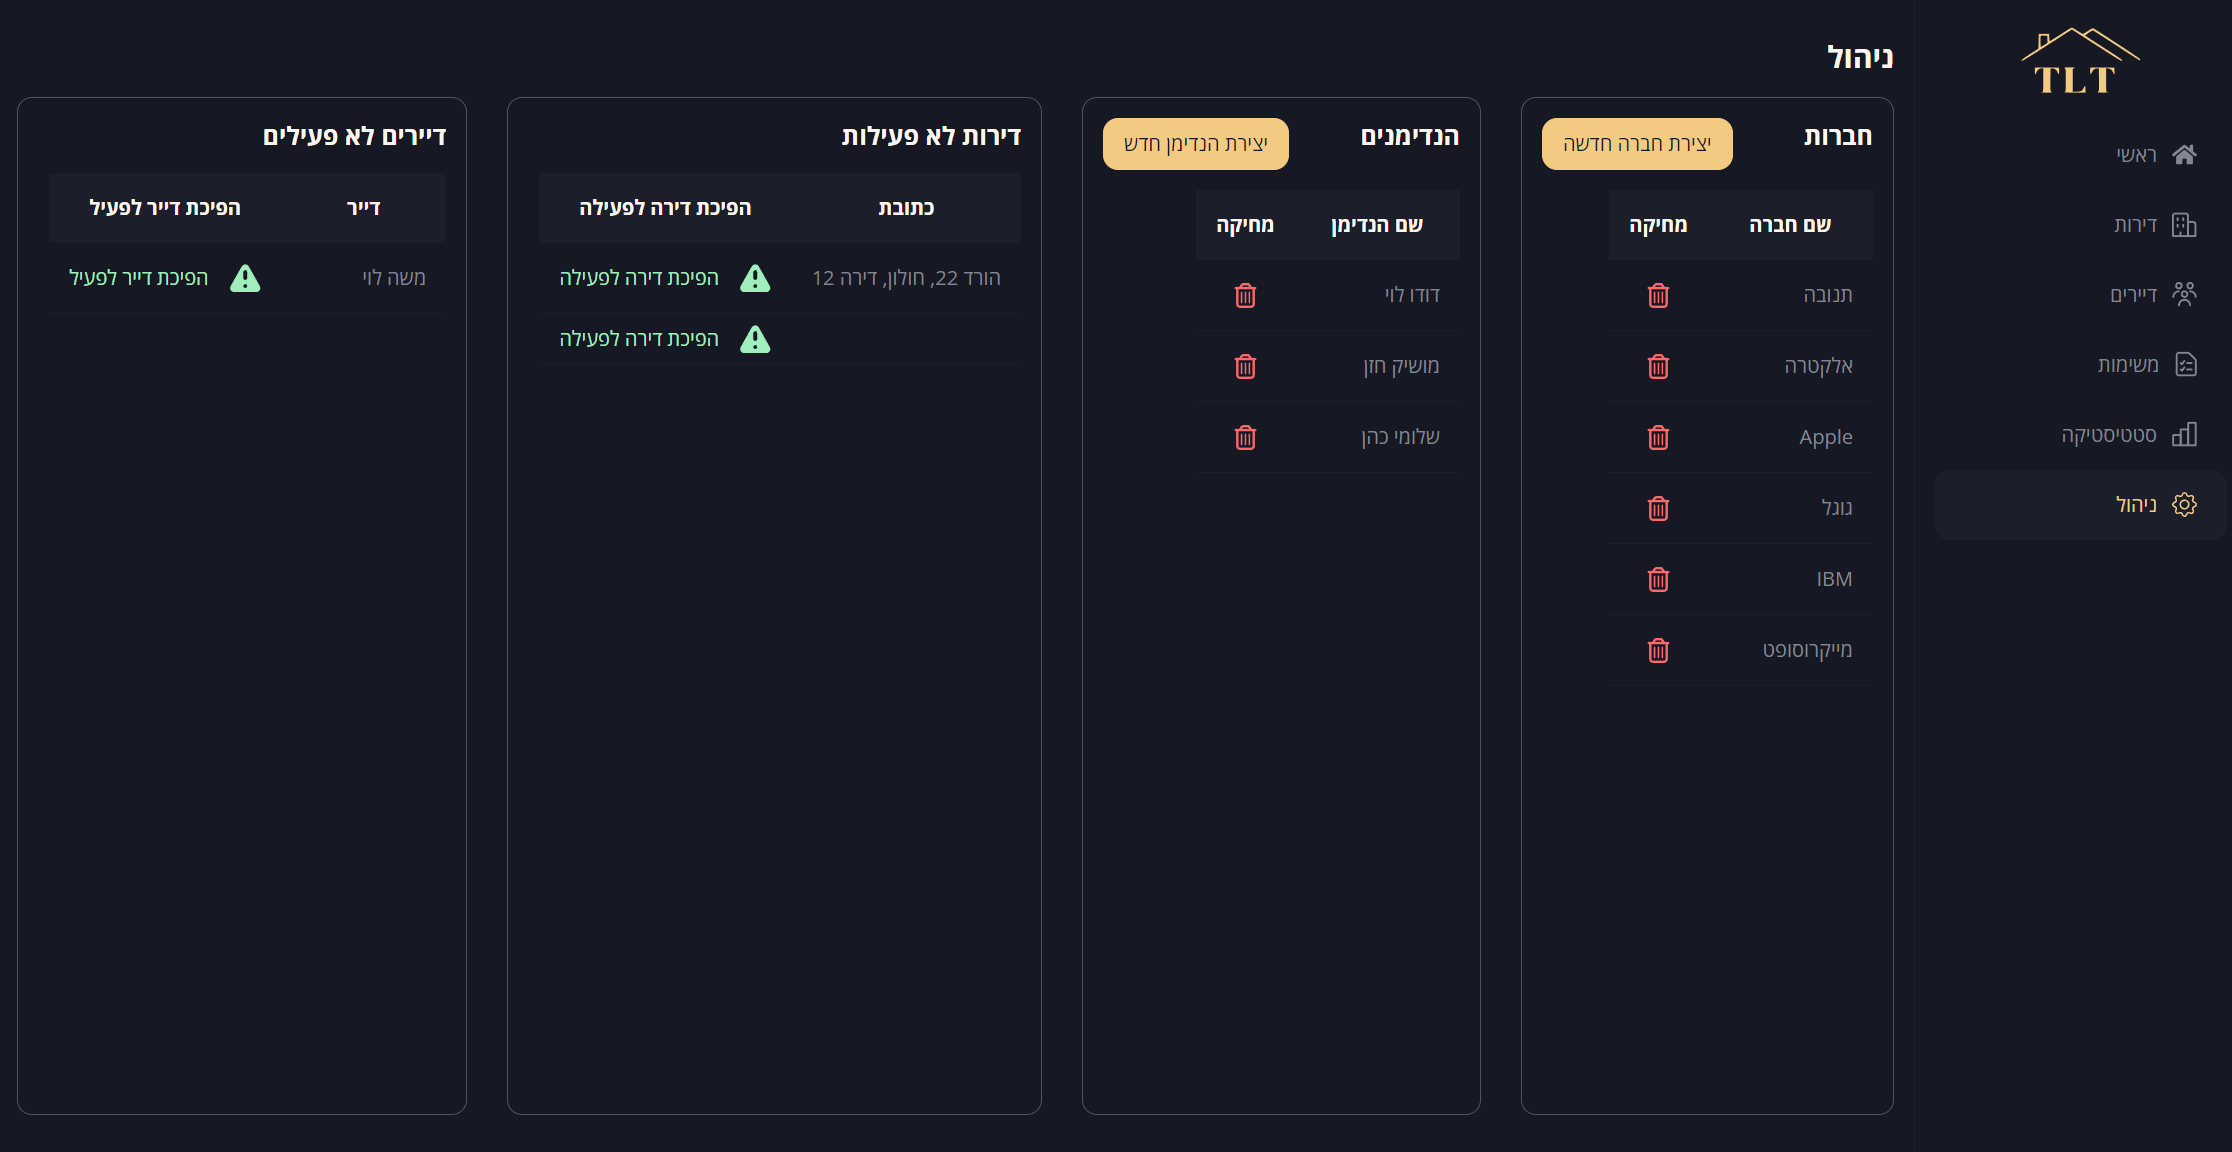Screen dimensions: 2232x1152
Task: Select tenant name משה לוי
Action: click(394, 278)
